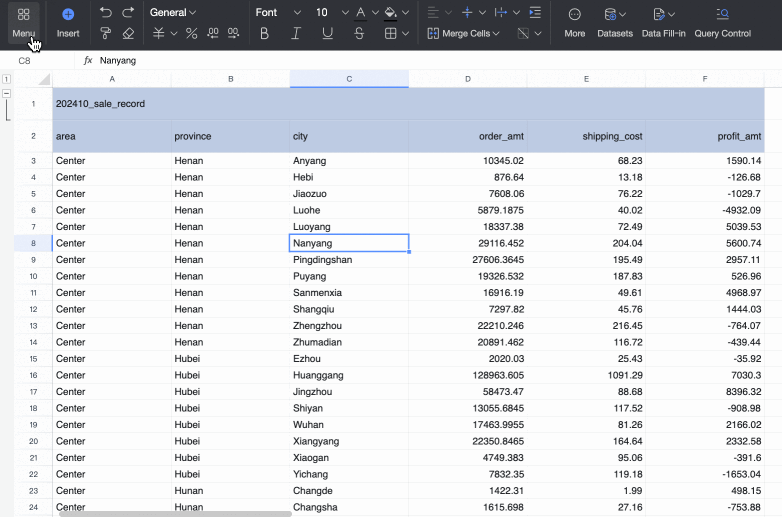This screenshot has height=517, width=782.
Task: Click the Redo arrow icon
Action: pyautogui.click(x=128, y=13)
